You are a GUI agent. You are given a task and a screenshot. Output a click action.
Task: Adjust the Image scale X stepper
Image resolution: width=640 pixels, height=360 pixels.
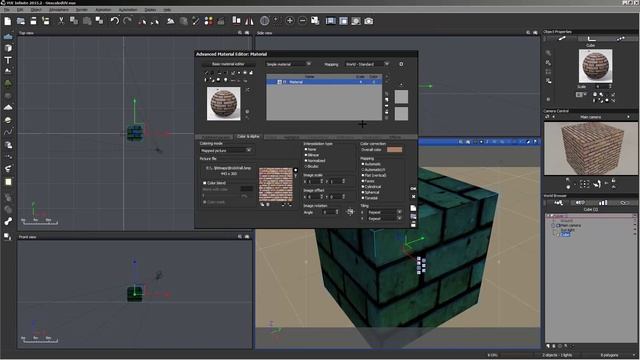[322, 181]
